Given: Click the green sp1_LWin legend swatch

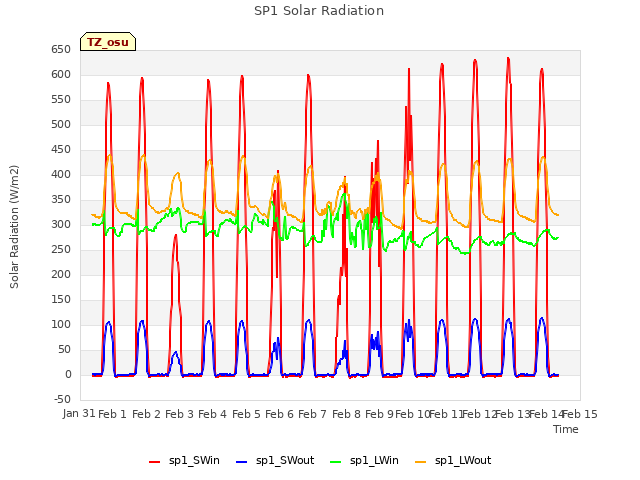Looking at the screenshot, I should pos(336,462).
